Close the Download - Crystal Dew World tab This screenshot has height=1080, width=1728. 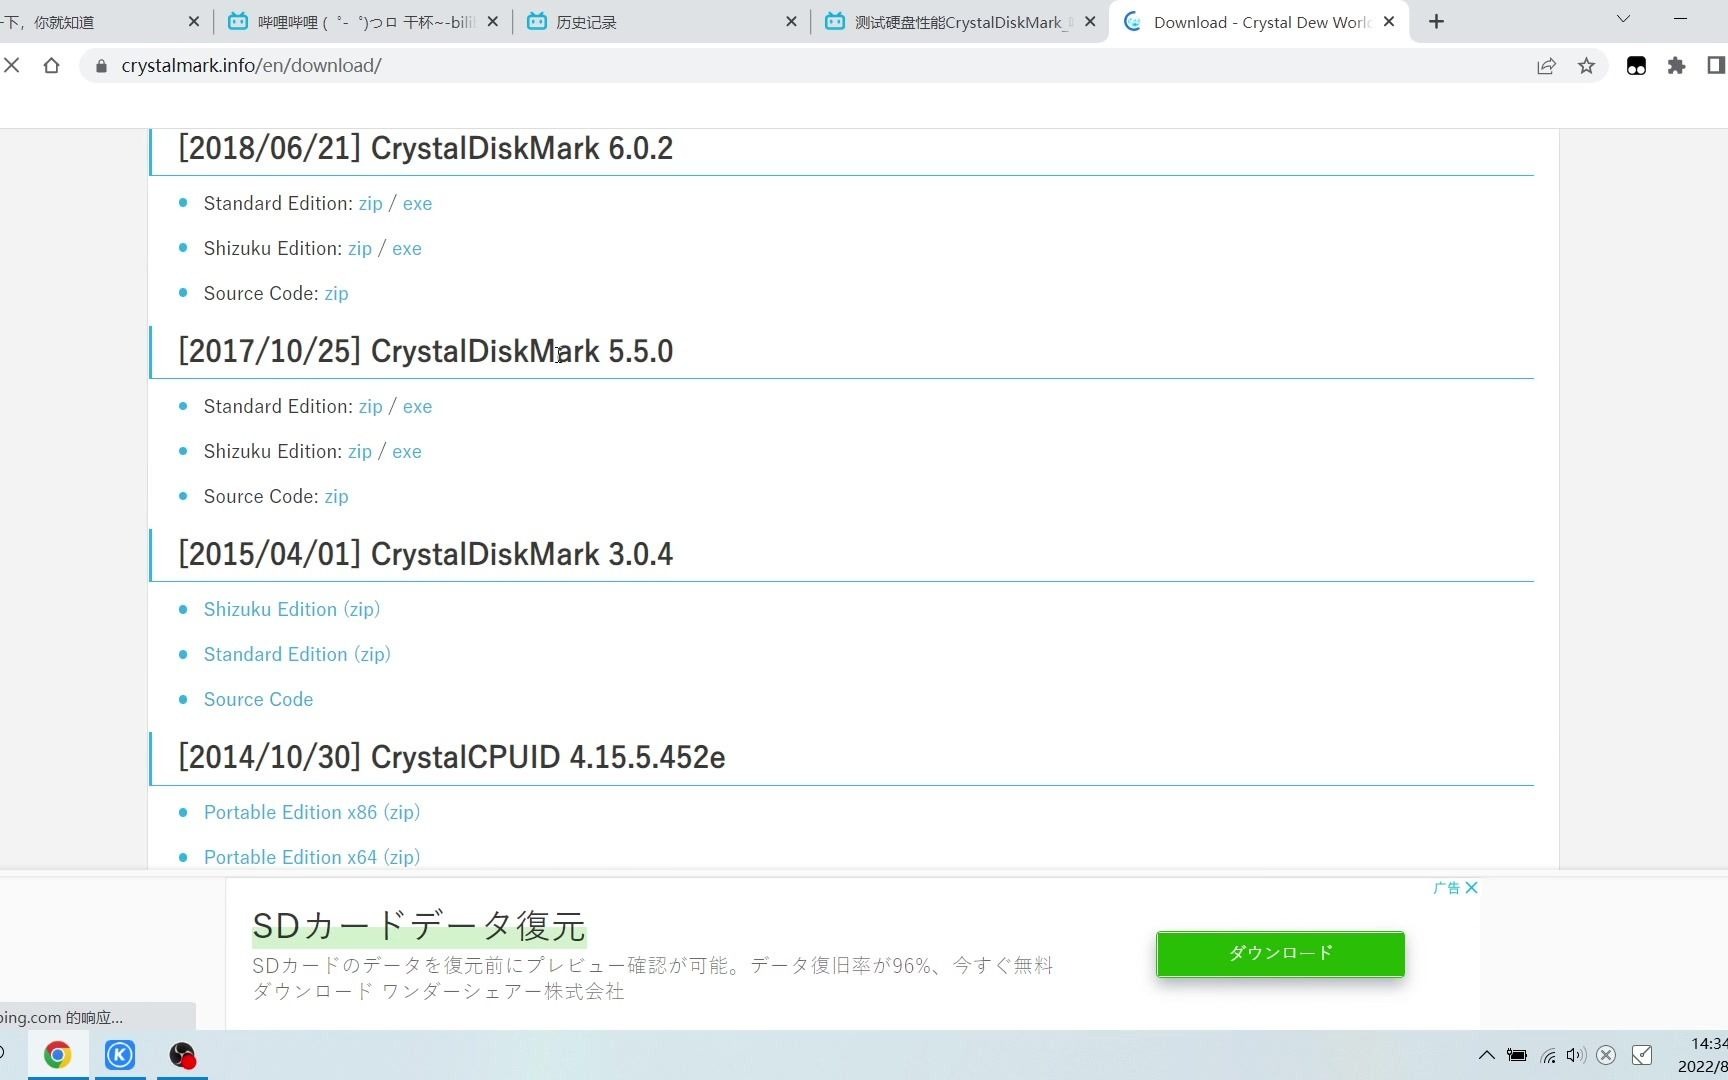pyautogui.click(x=1389, y=21)
